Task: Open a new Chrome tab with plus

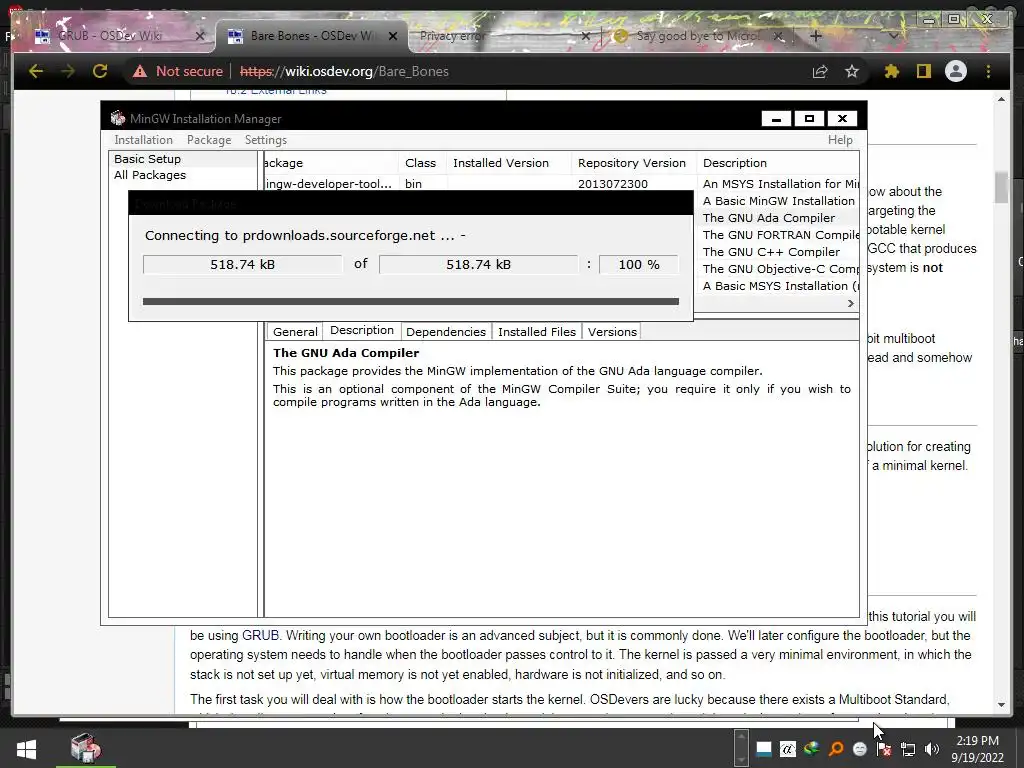Action: 816,37
